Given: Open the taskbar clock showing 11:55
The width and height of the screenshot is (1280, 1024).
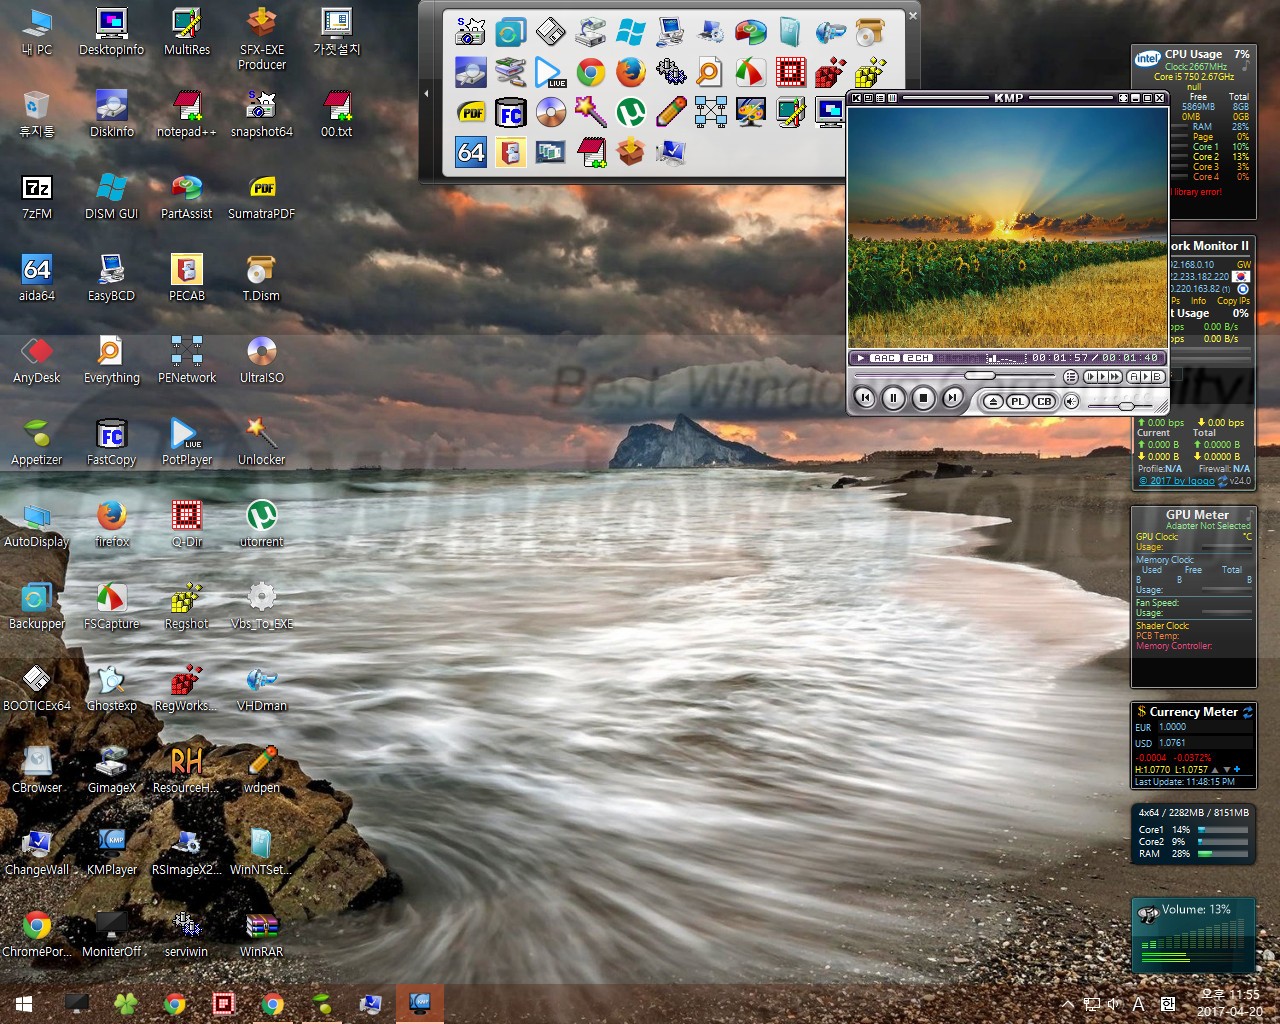Looking at the screenshot, I should coord(1228,1003).
